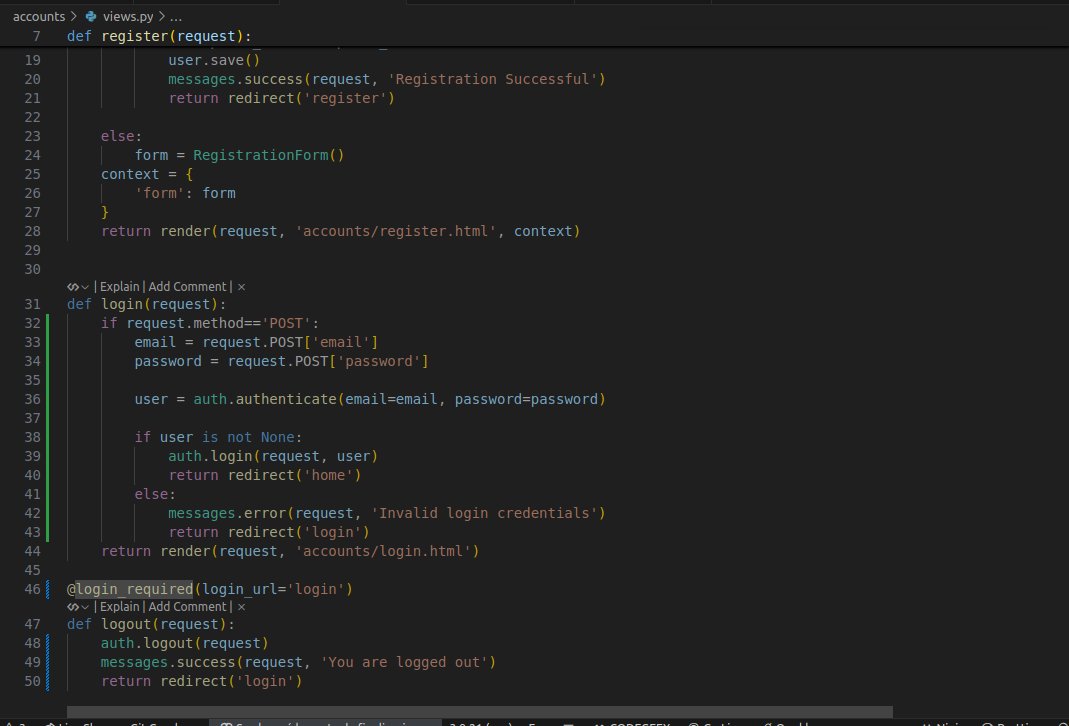Click the Python file icon in breadcrumb
1069x726 pixels.
tap(91, 16)
